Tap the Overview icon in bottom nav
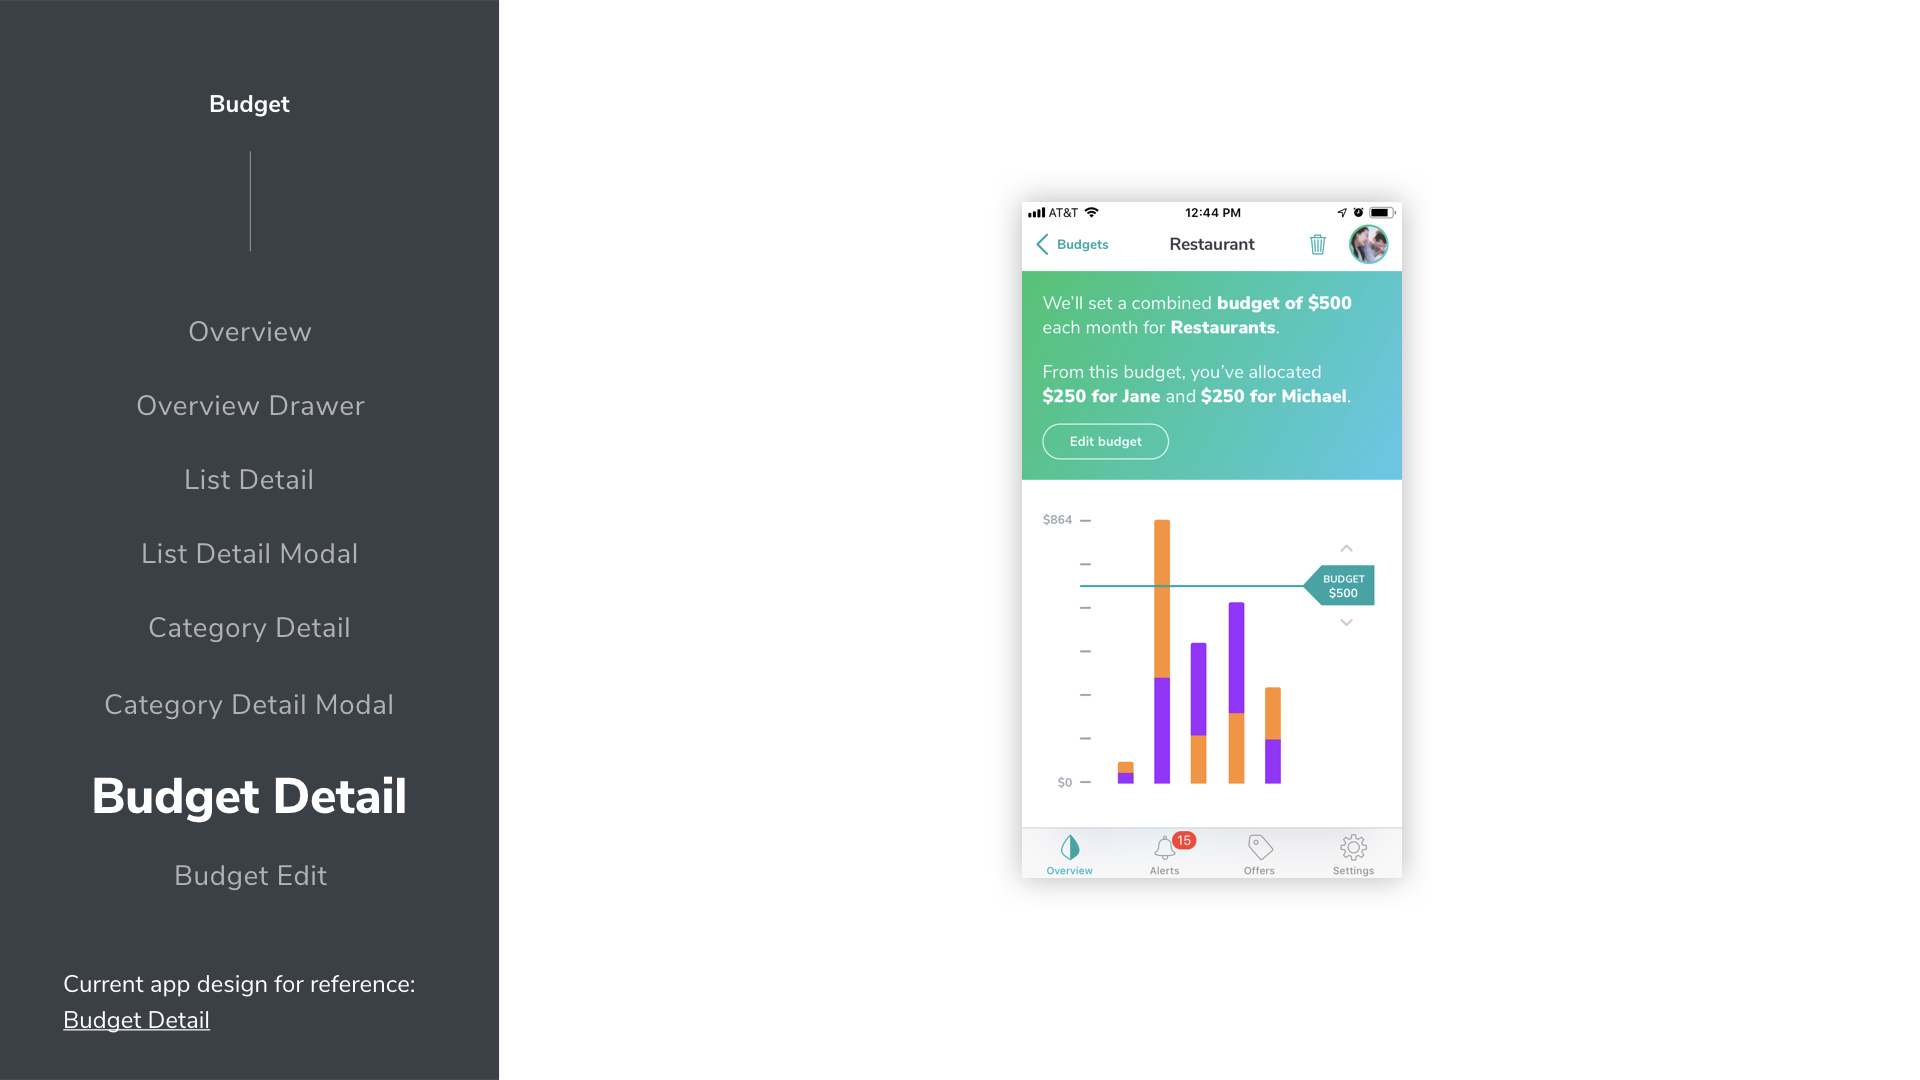 [x=1069, y=849]
